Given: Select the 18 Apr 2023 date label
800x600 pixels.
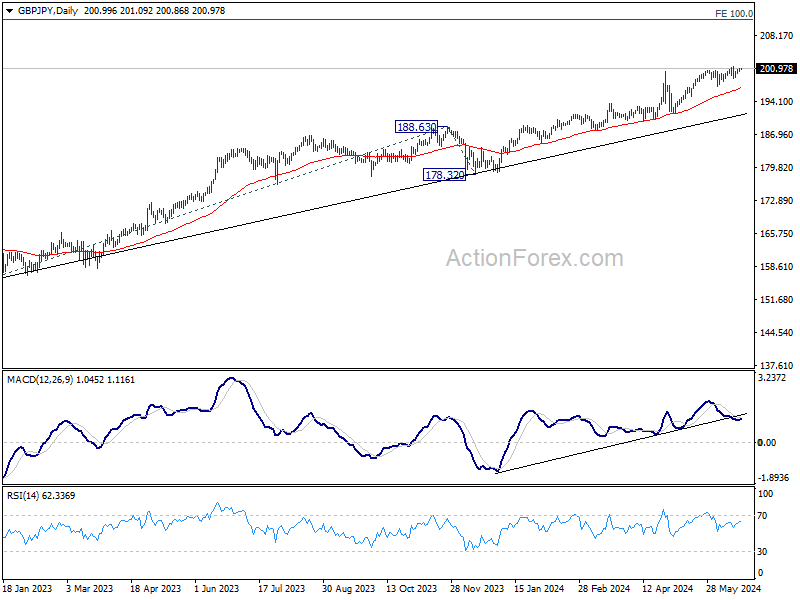Looking at the screenshot, I should click(156, 588).
